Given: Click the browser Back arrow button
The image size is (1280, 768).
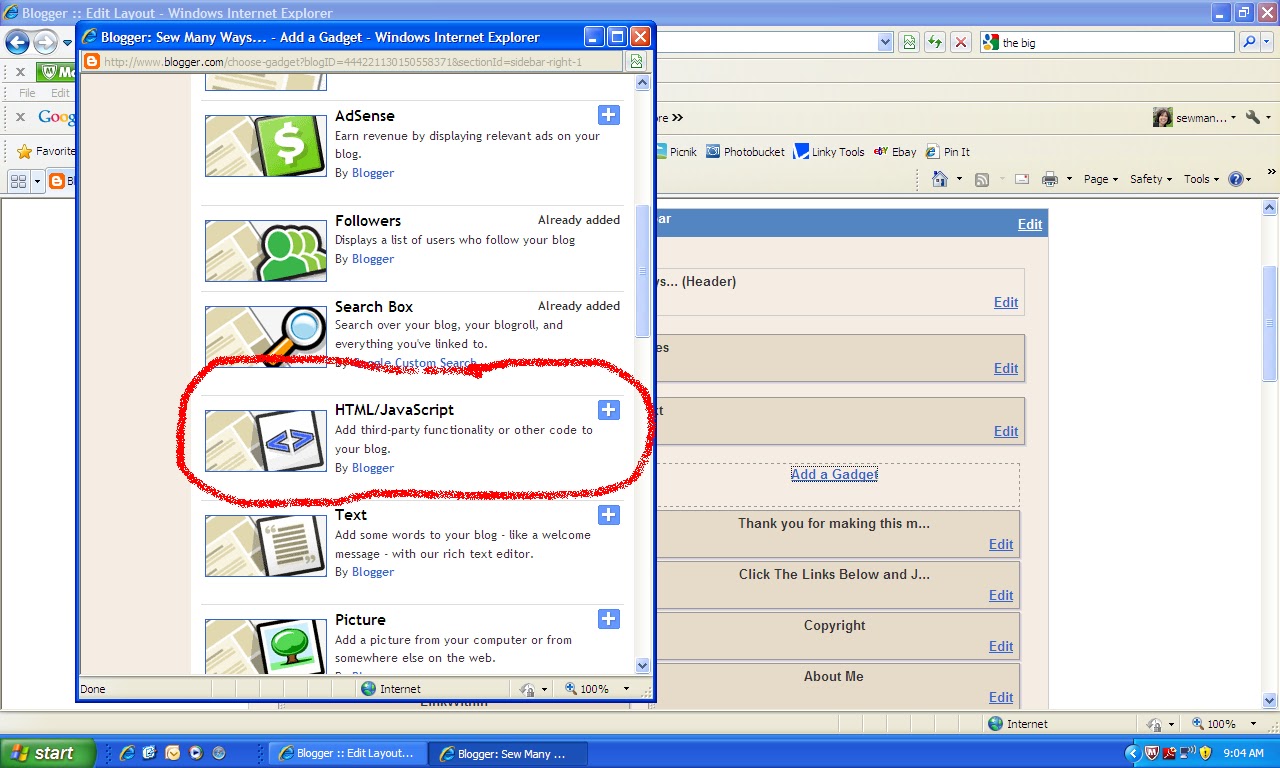Looking at the screenshot, I should coord(17,42).
